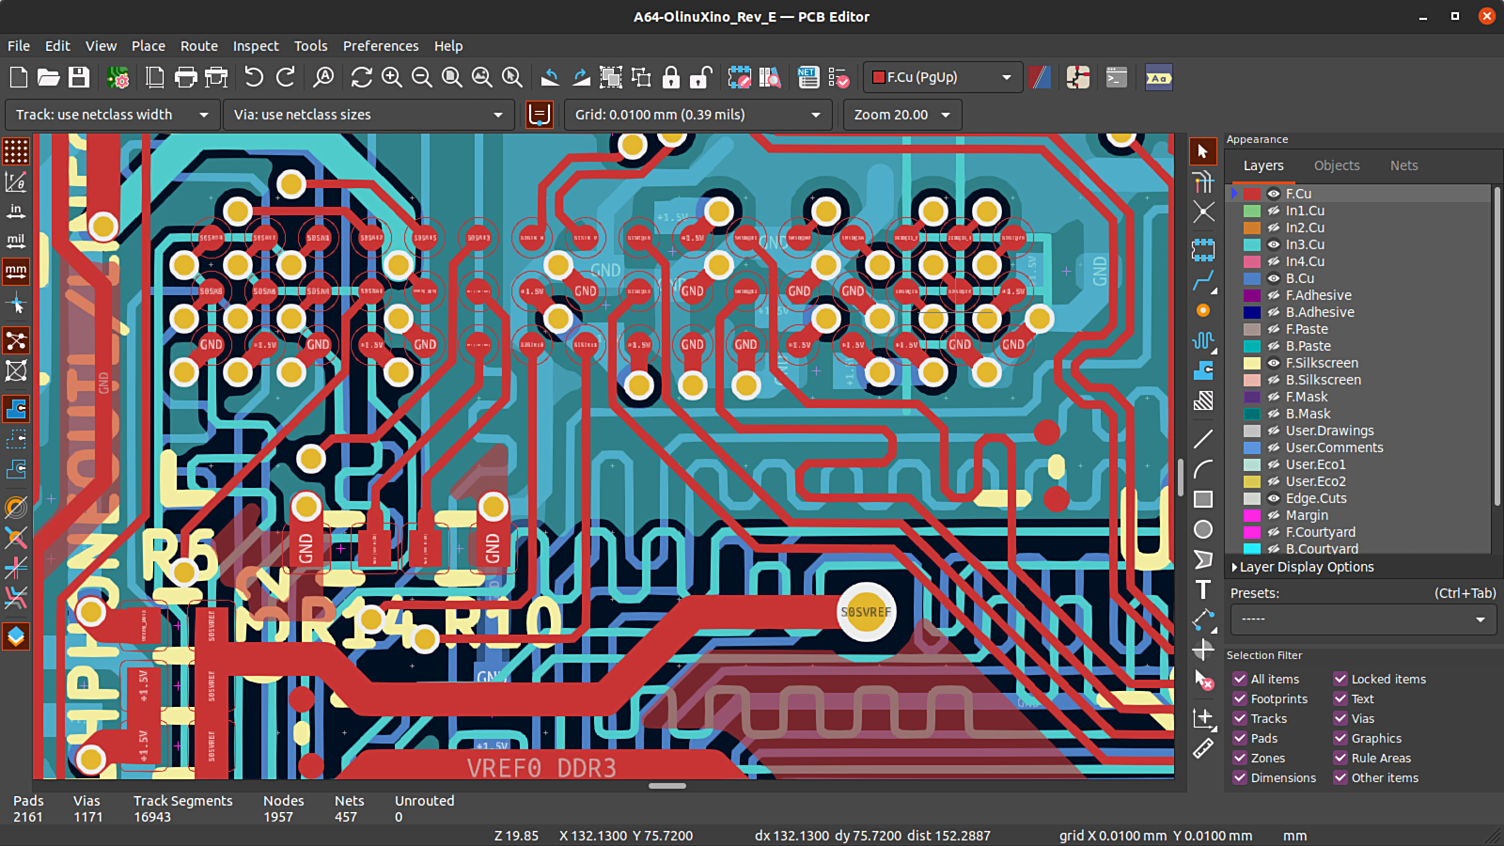This screenshot has height=846, width=1504.
Task: Click the Save icon in the toolbar
Action: tap(79, 78)
